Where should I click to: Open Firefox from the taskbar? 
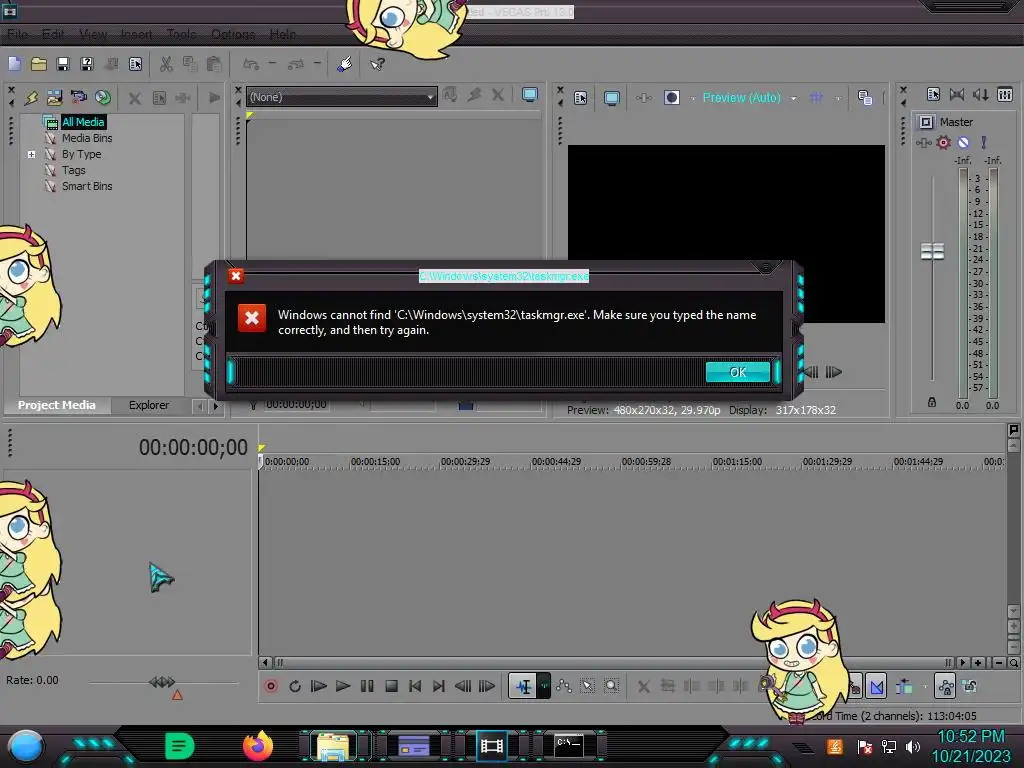257,745
